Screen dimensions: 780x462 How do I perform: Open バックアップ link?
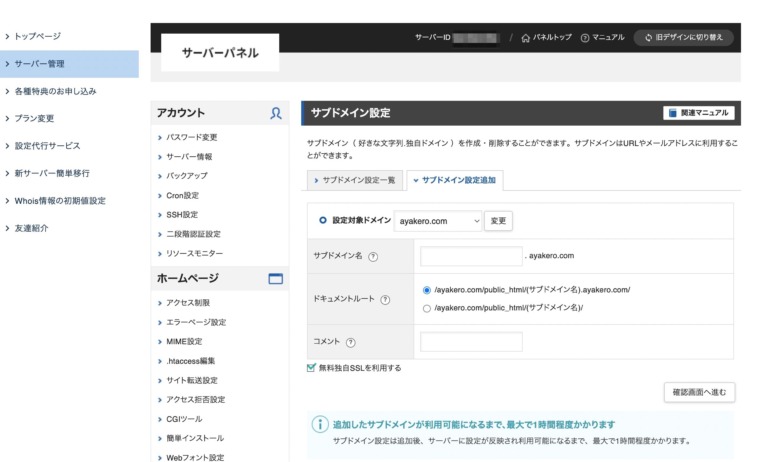[187, 176]
